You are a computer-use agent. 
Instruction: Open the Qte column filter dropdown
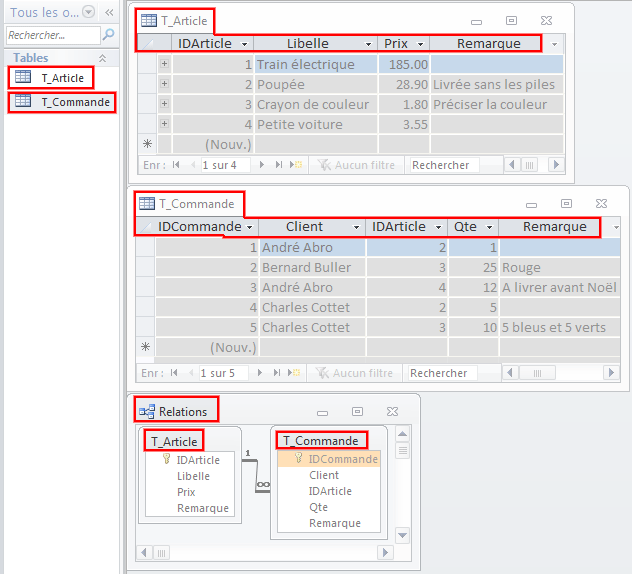click(x=489, y=227)
